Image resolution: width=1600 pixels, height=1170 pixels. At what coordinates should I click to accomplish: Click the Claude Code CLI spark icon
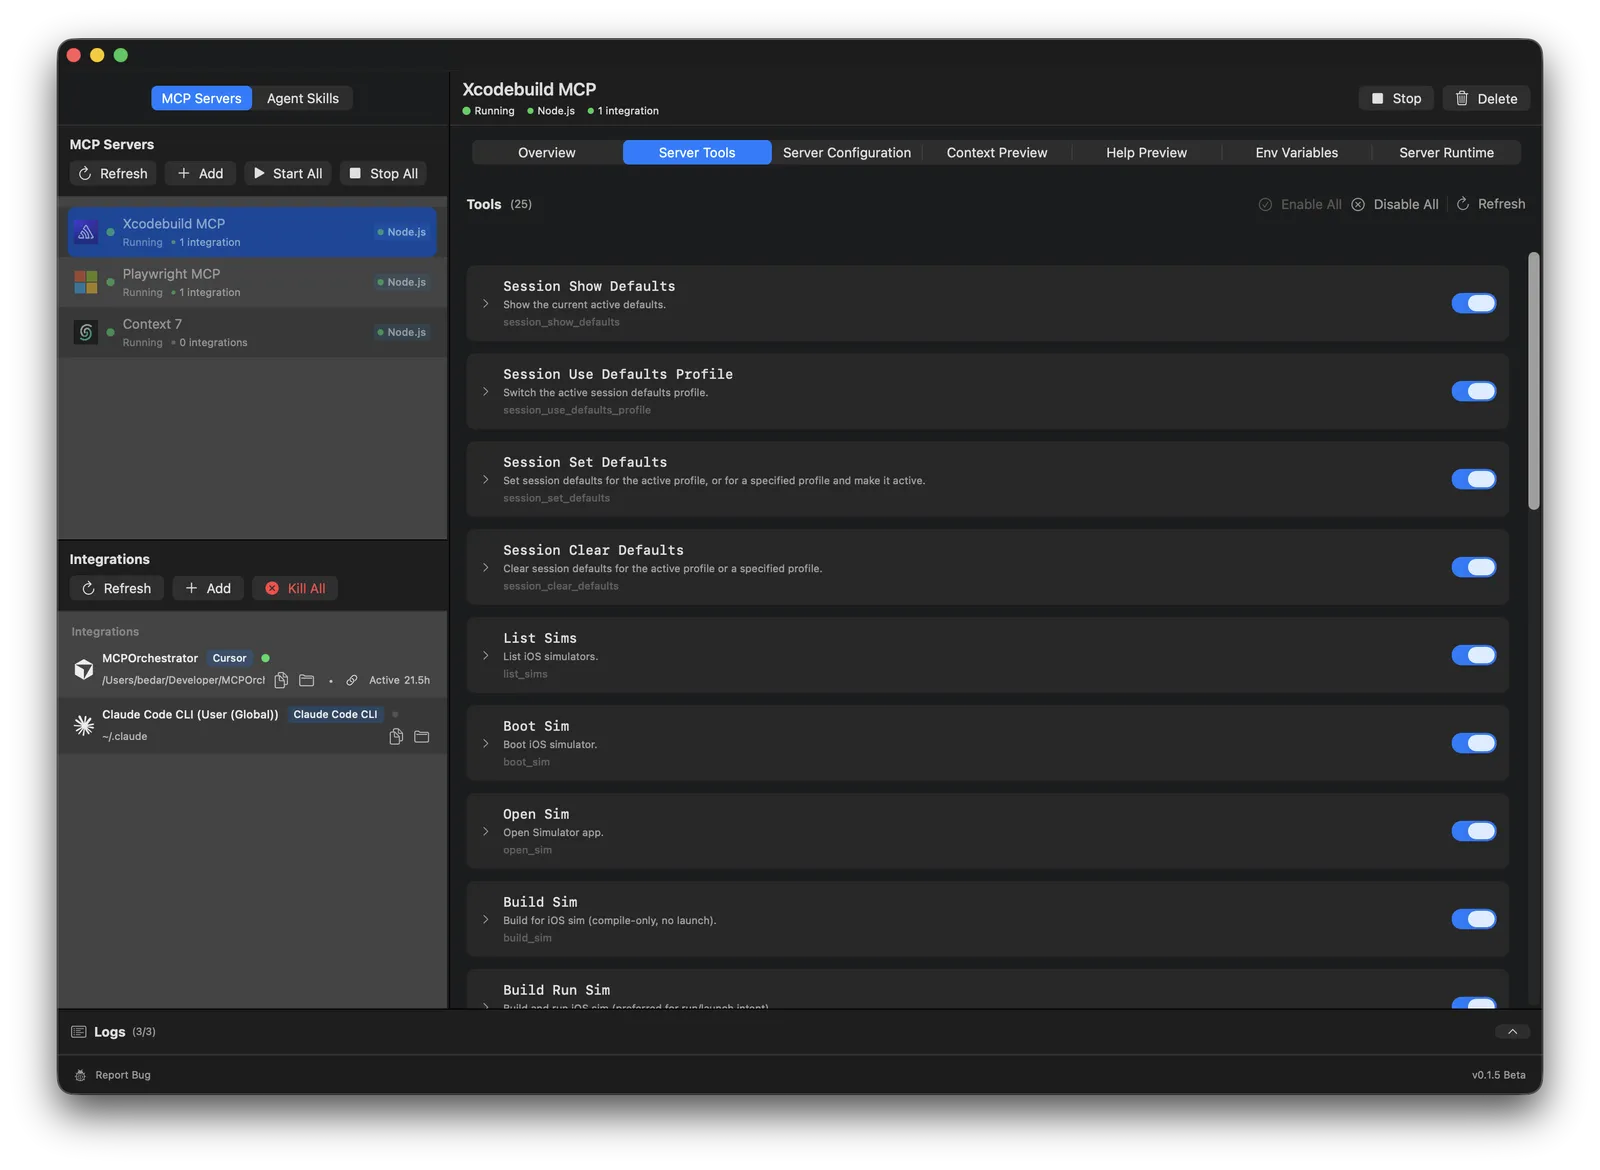(x=84, y=724)
